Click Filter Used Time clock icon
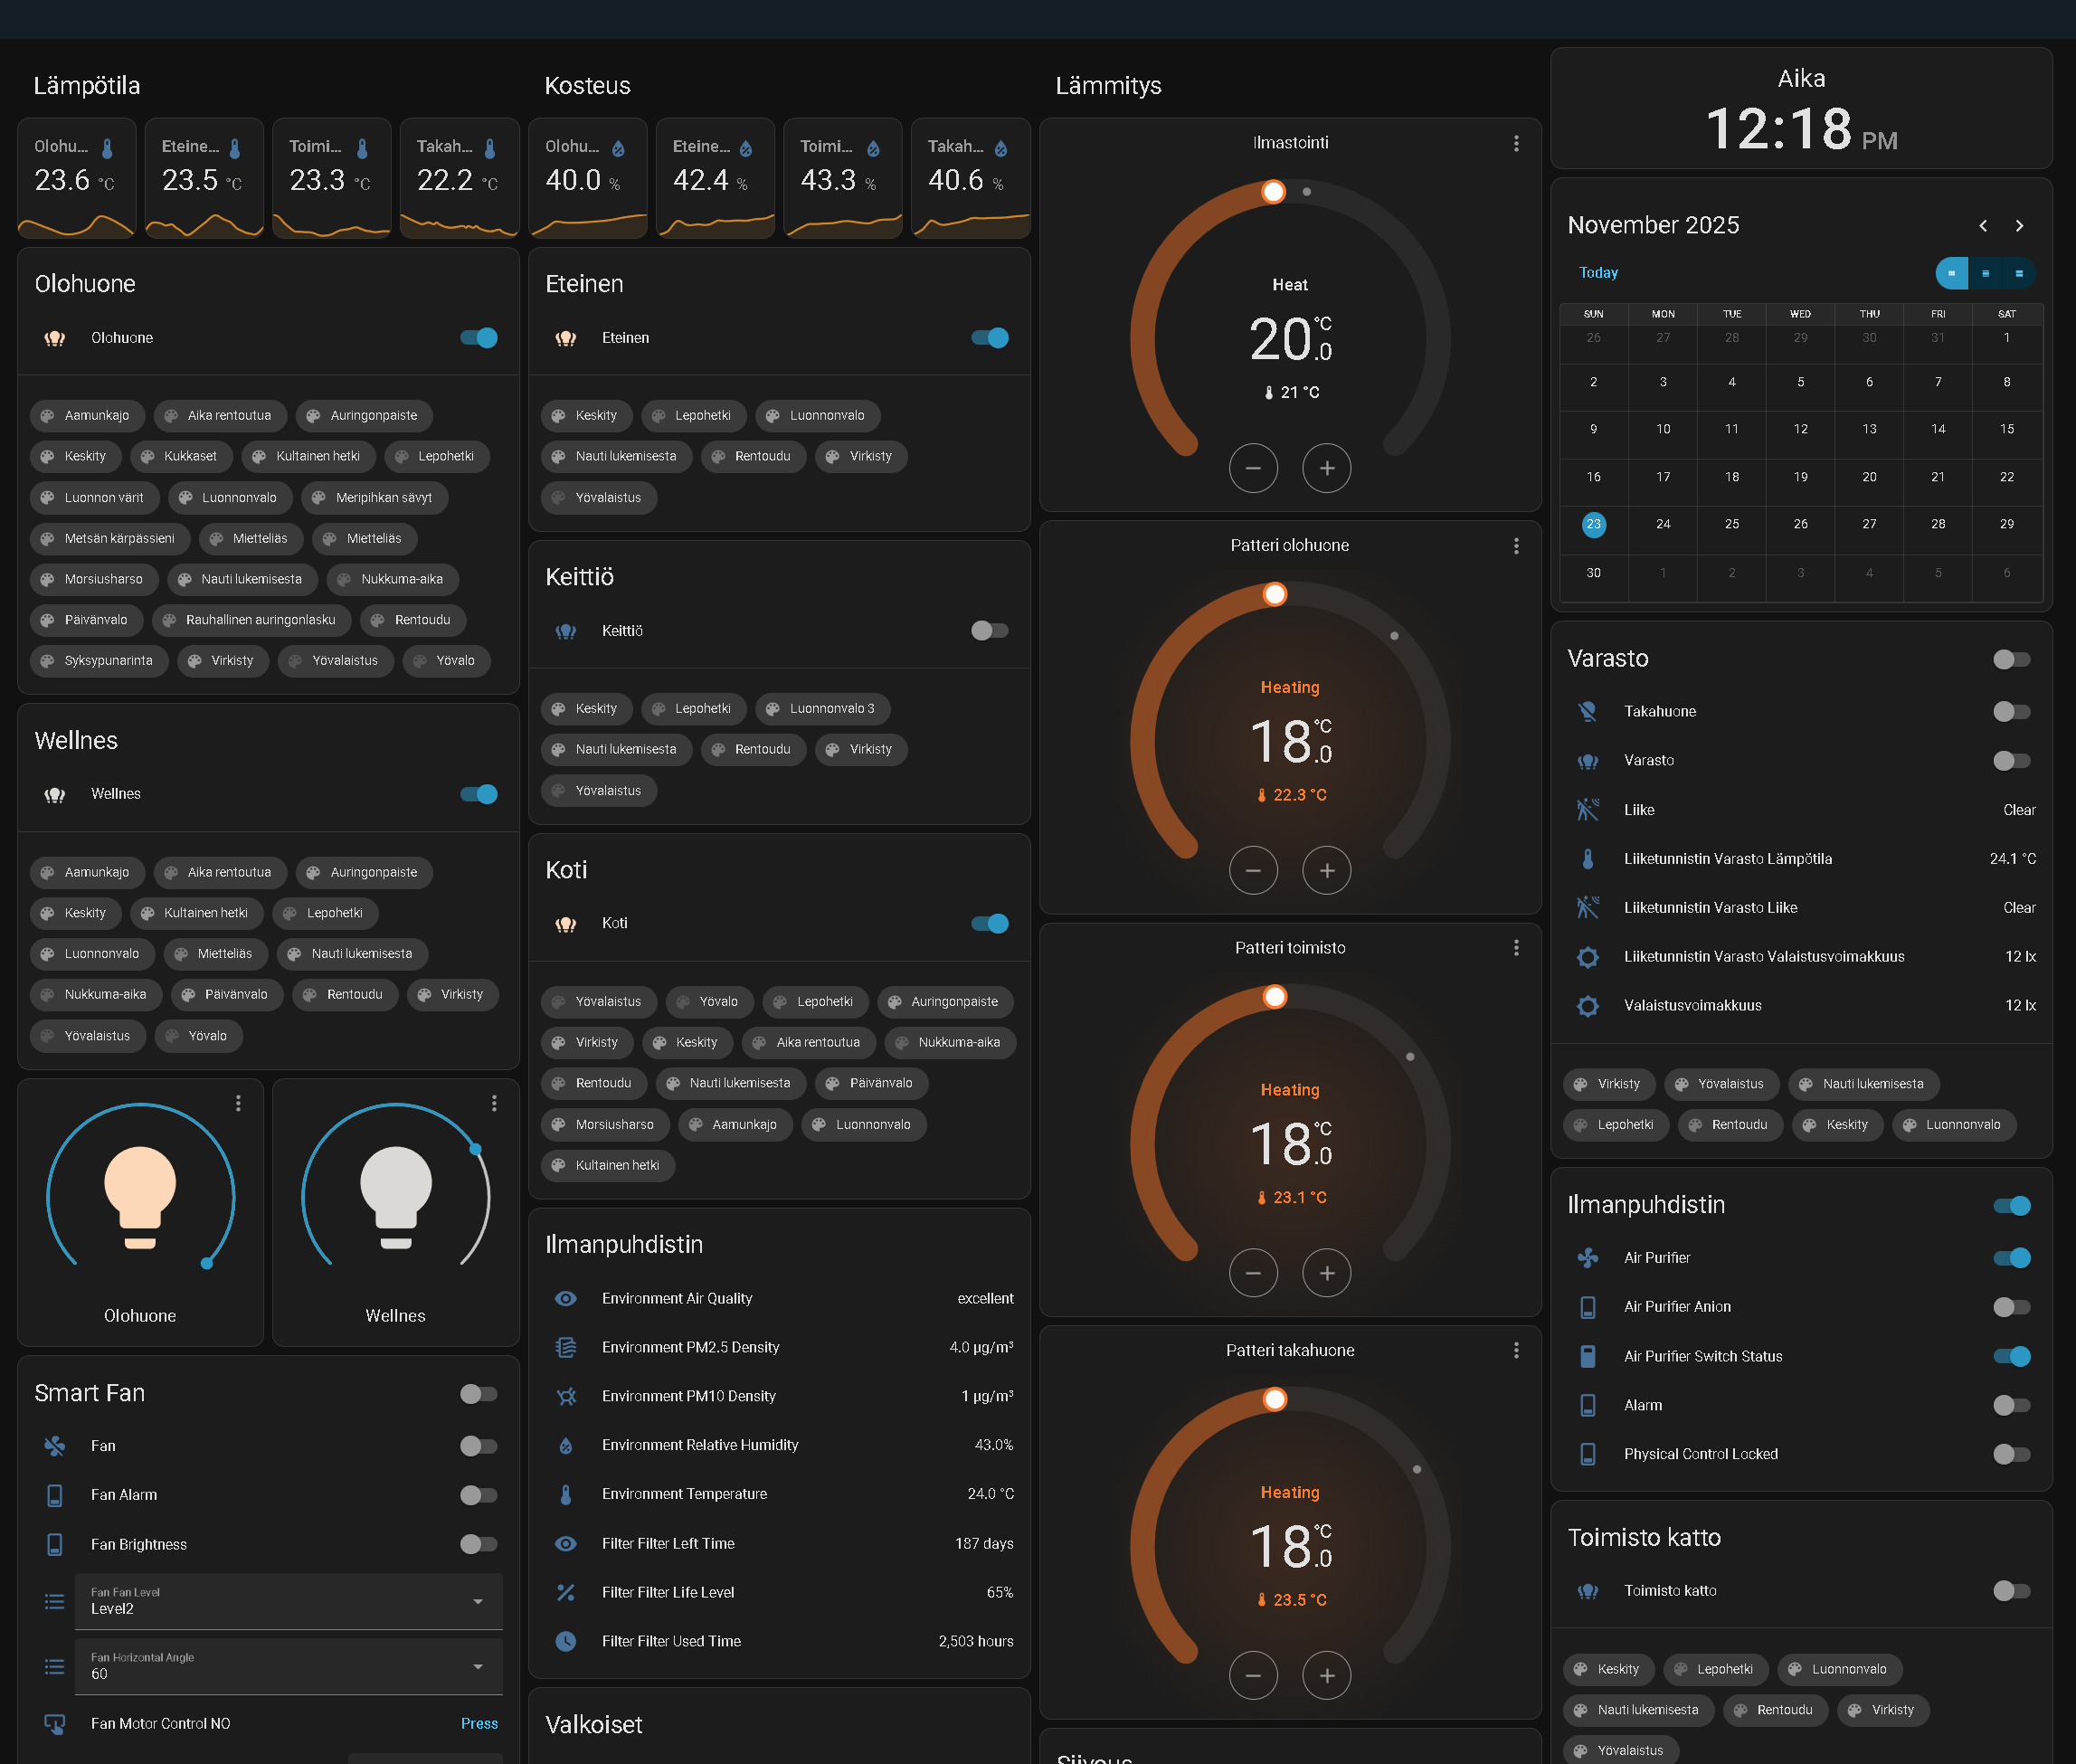 click(x=565, y=1641)
